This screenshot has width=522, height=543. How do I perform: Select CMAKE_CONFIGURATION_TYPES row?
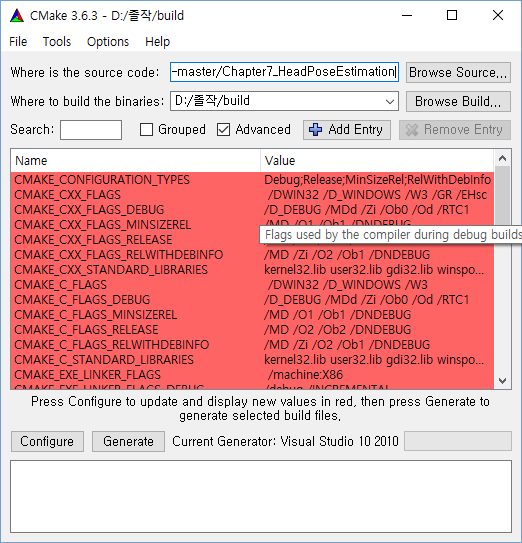102,180
